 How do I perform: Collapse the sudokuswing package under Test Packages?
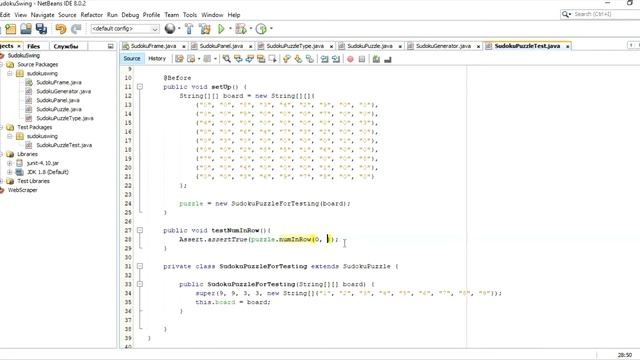pyautogui.click(x=9, y=136)
